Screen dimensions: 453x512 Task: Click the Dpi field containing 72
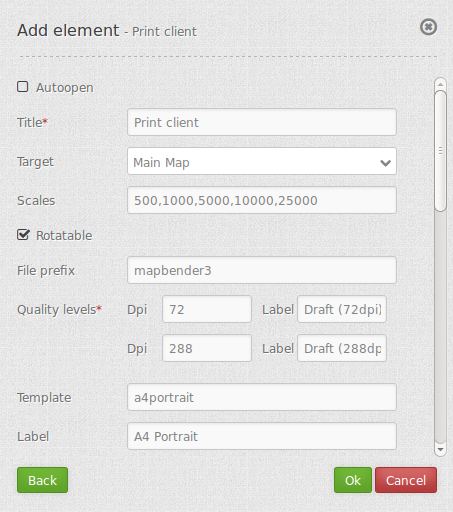(x=207, y=309)
